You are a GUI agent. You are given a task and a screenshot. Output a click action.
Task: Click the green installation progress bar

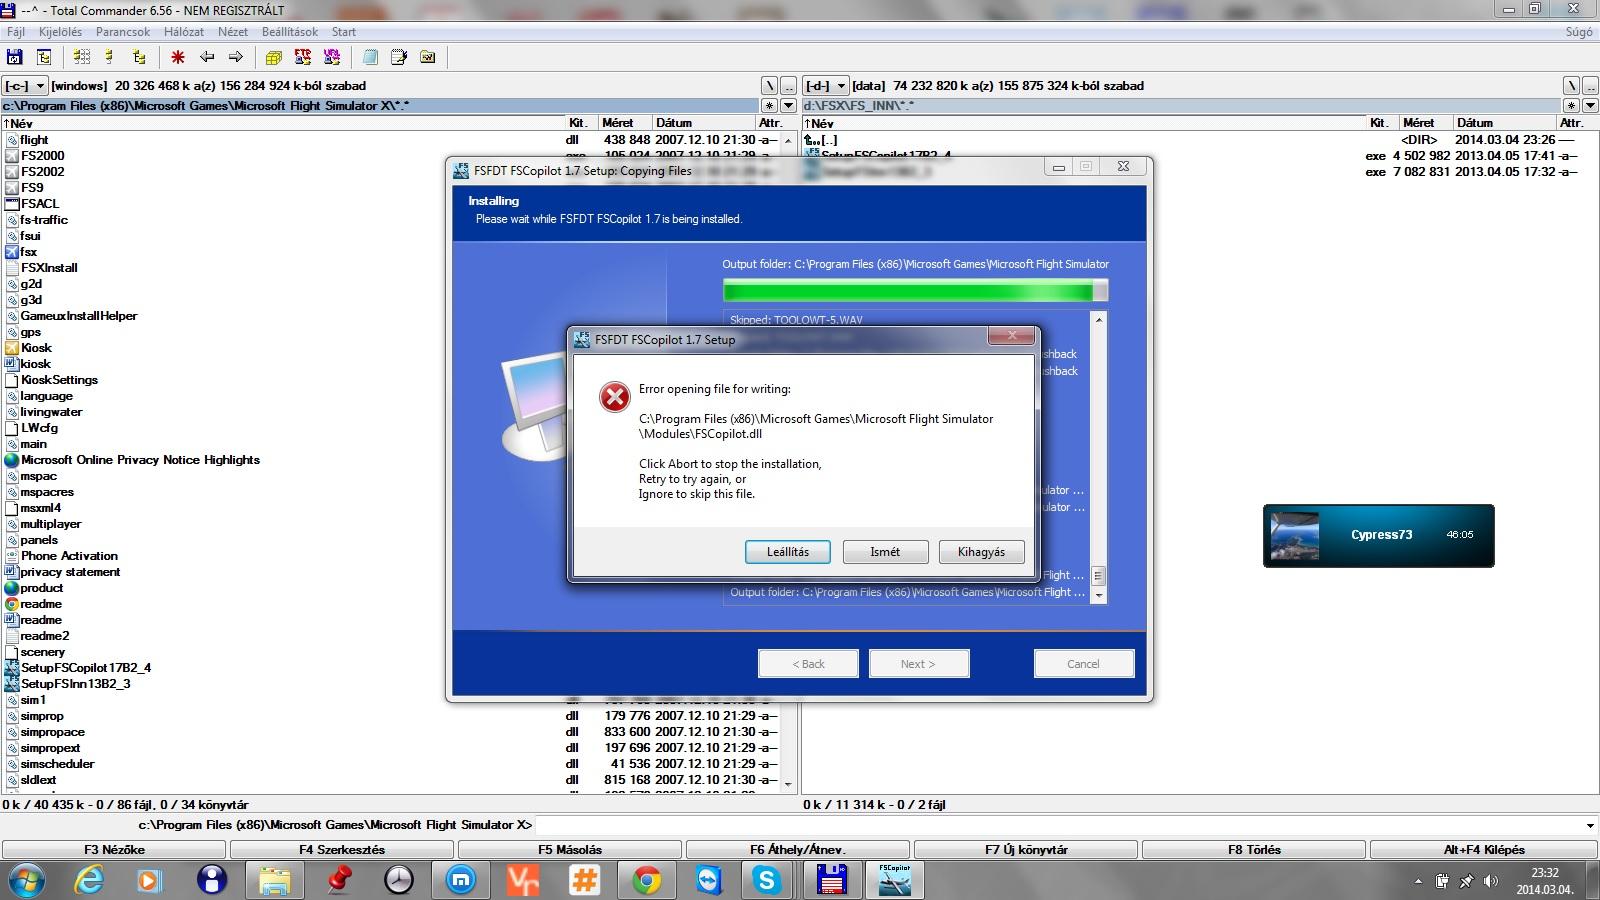click(915, 291)
